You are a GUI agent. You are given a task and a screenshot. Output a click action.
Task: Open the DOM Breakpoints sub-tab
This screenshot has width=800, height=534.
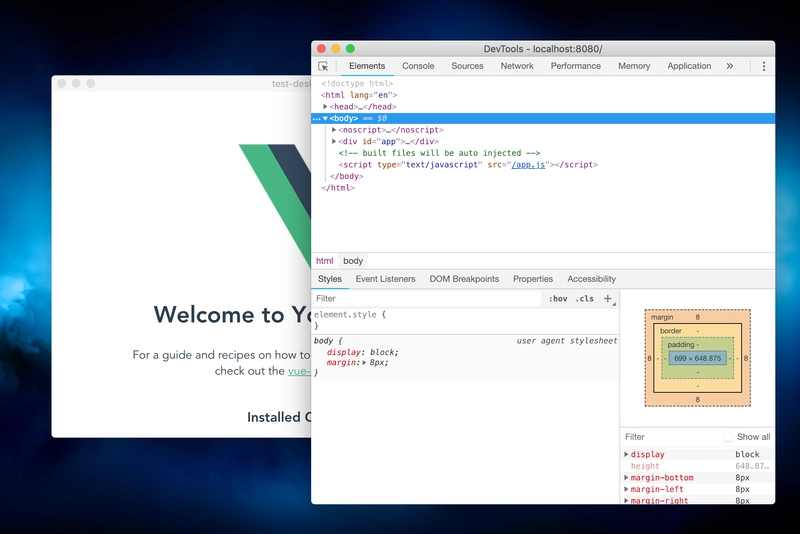pos(464,279)
